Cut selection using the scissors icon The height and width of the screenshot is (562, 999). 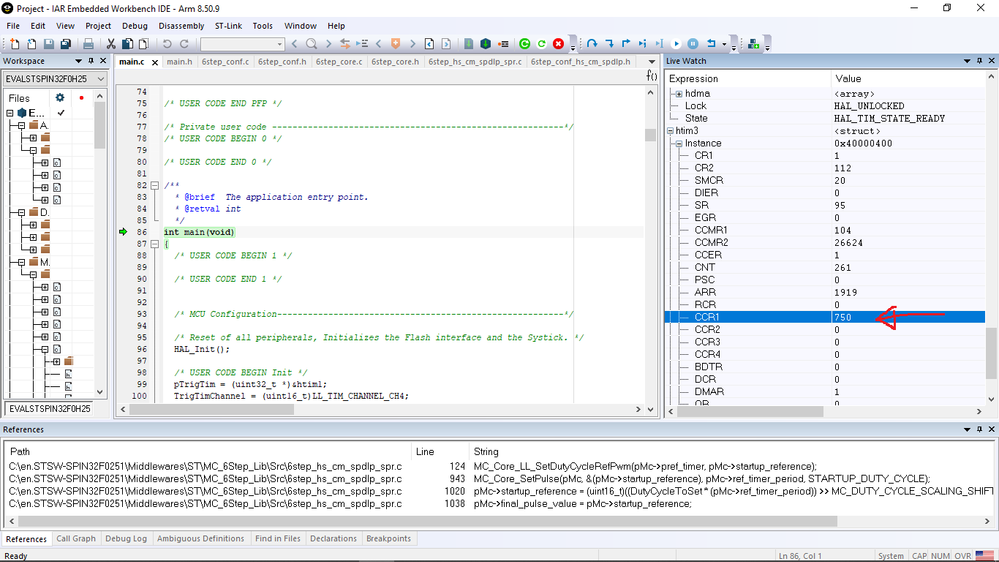pyautogui.click(x=111, y=43)
